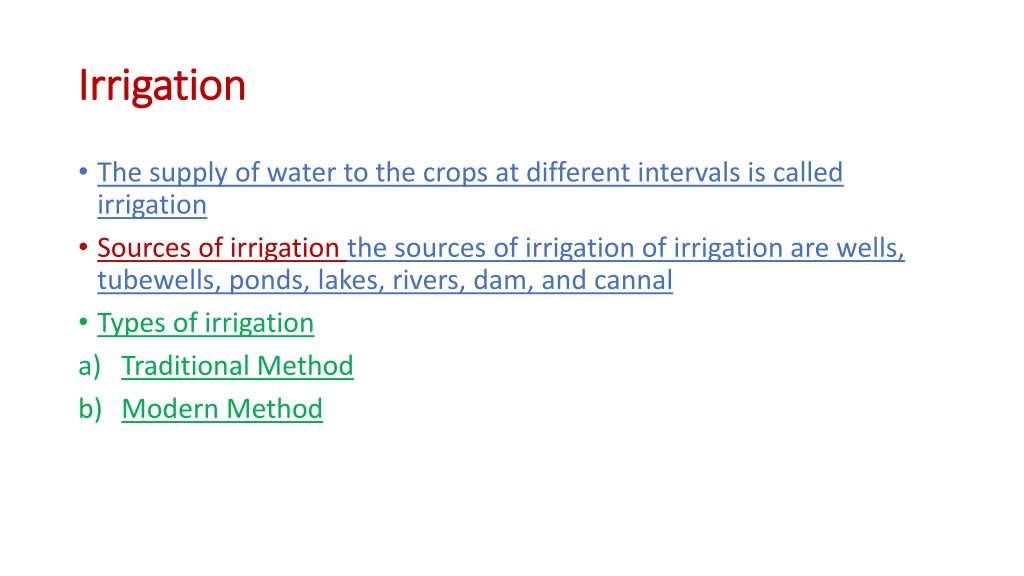Click the red Irrigation slide title
This screenshot has height=576, width=1024.
162,86
